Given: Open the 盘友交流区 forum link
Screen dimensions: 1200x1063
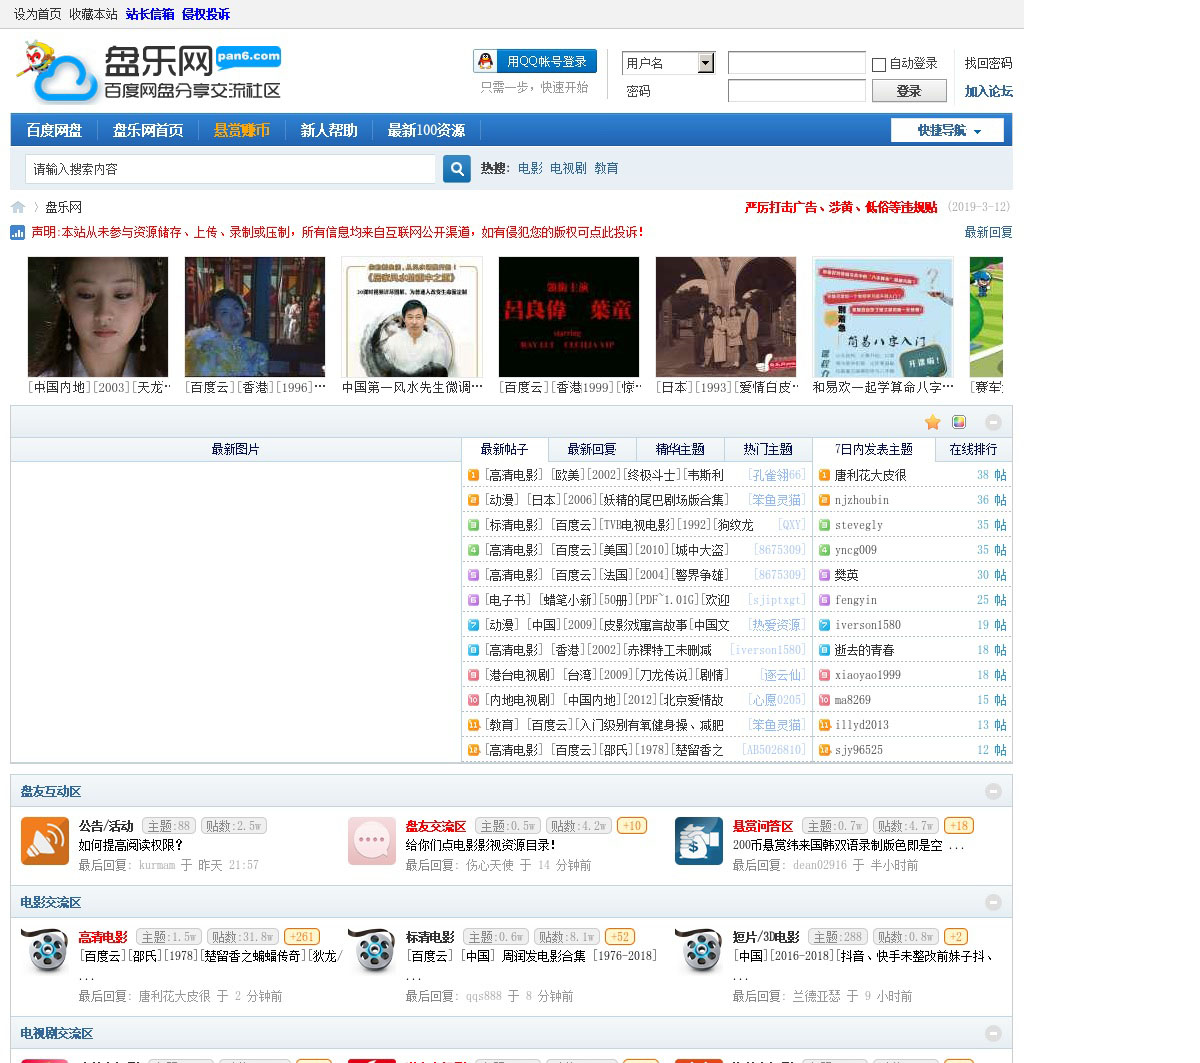Looking at the screenshot, I should point(436,826).
